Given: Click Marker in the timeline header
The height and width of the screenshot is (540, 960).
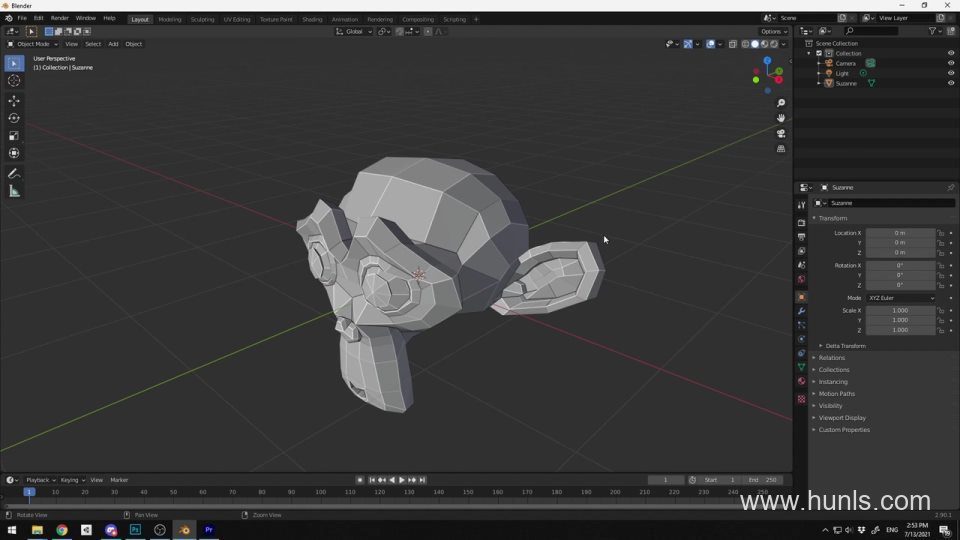Looking at the screenshot, I should point(119,480).
